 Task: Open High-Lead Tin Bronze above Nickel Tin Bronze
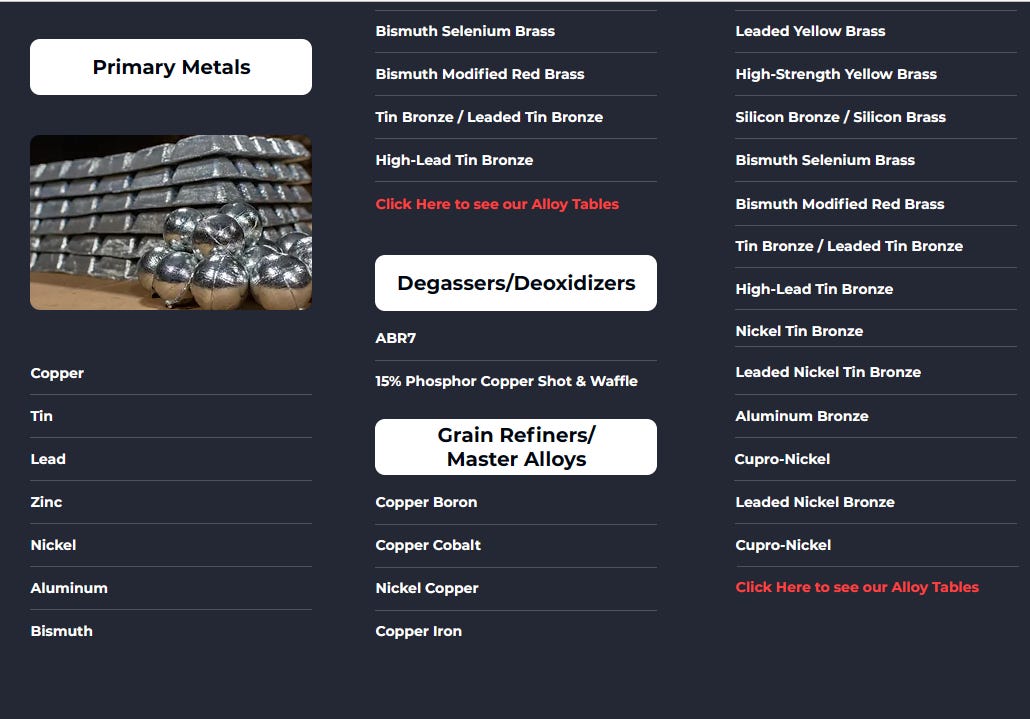(814, 289)
